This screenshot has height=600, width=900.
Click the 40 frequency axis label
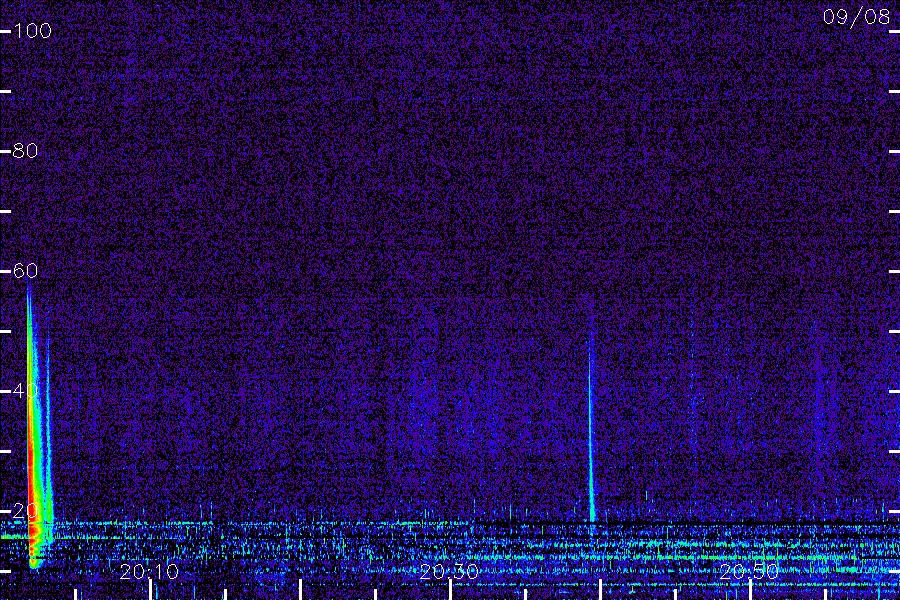point(25,390)
